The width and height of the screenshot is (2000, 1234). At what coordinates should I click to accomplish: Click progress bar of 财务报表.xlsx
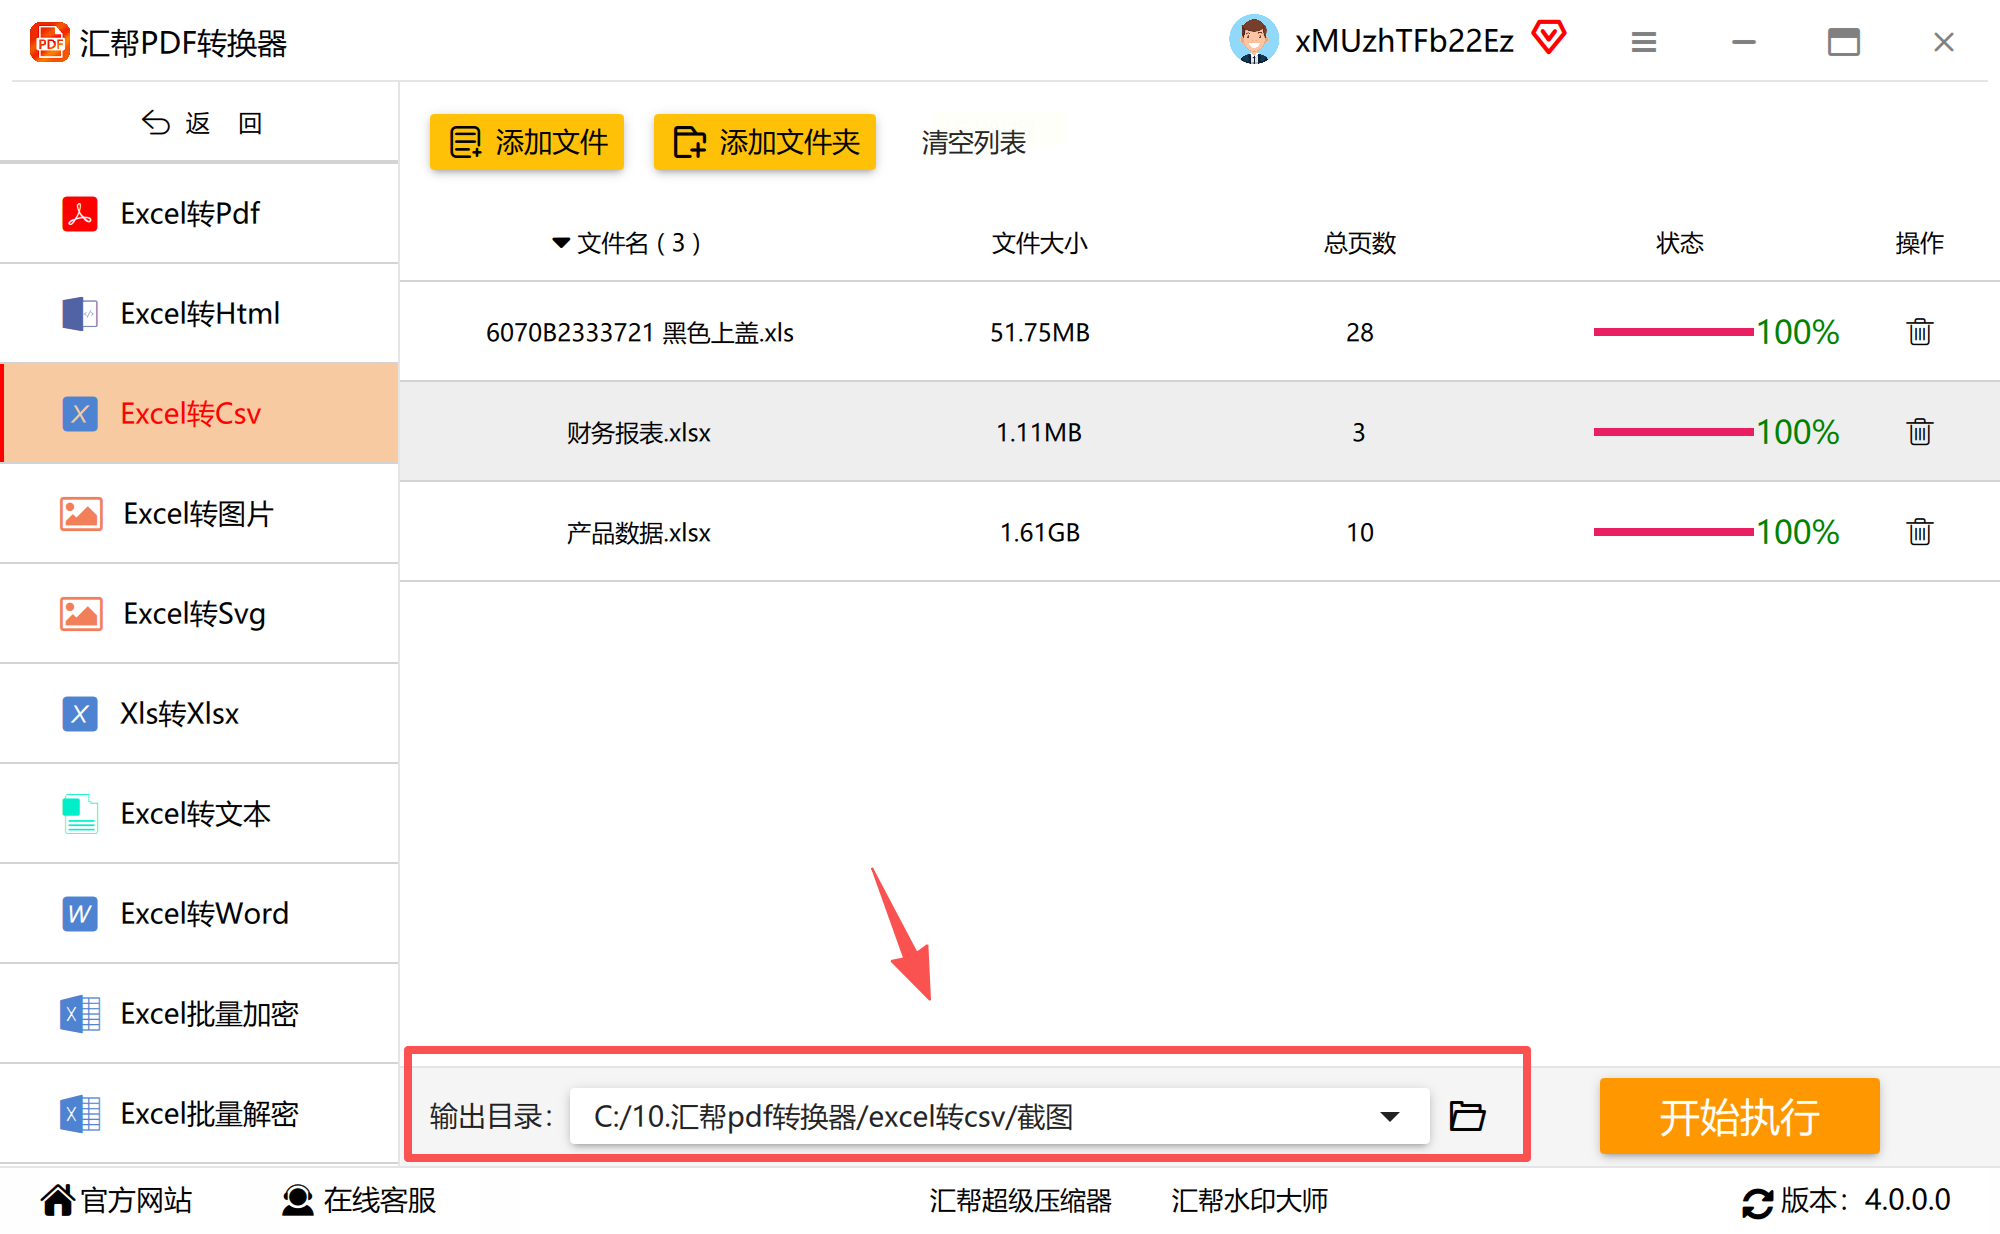click(1672, 432)
